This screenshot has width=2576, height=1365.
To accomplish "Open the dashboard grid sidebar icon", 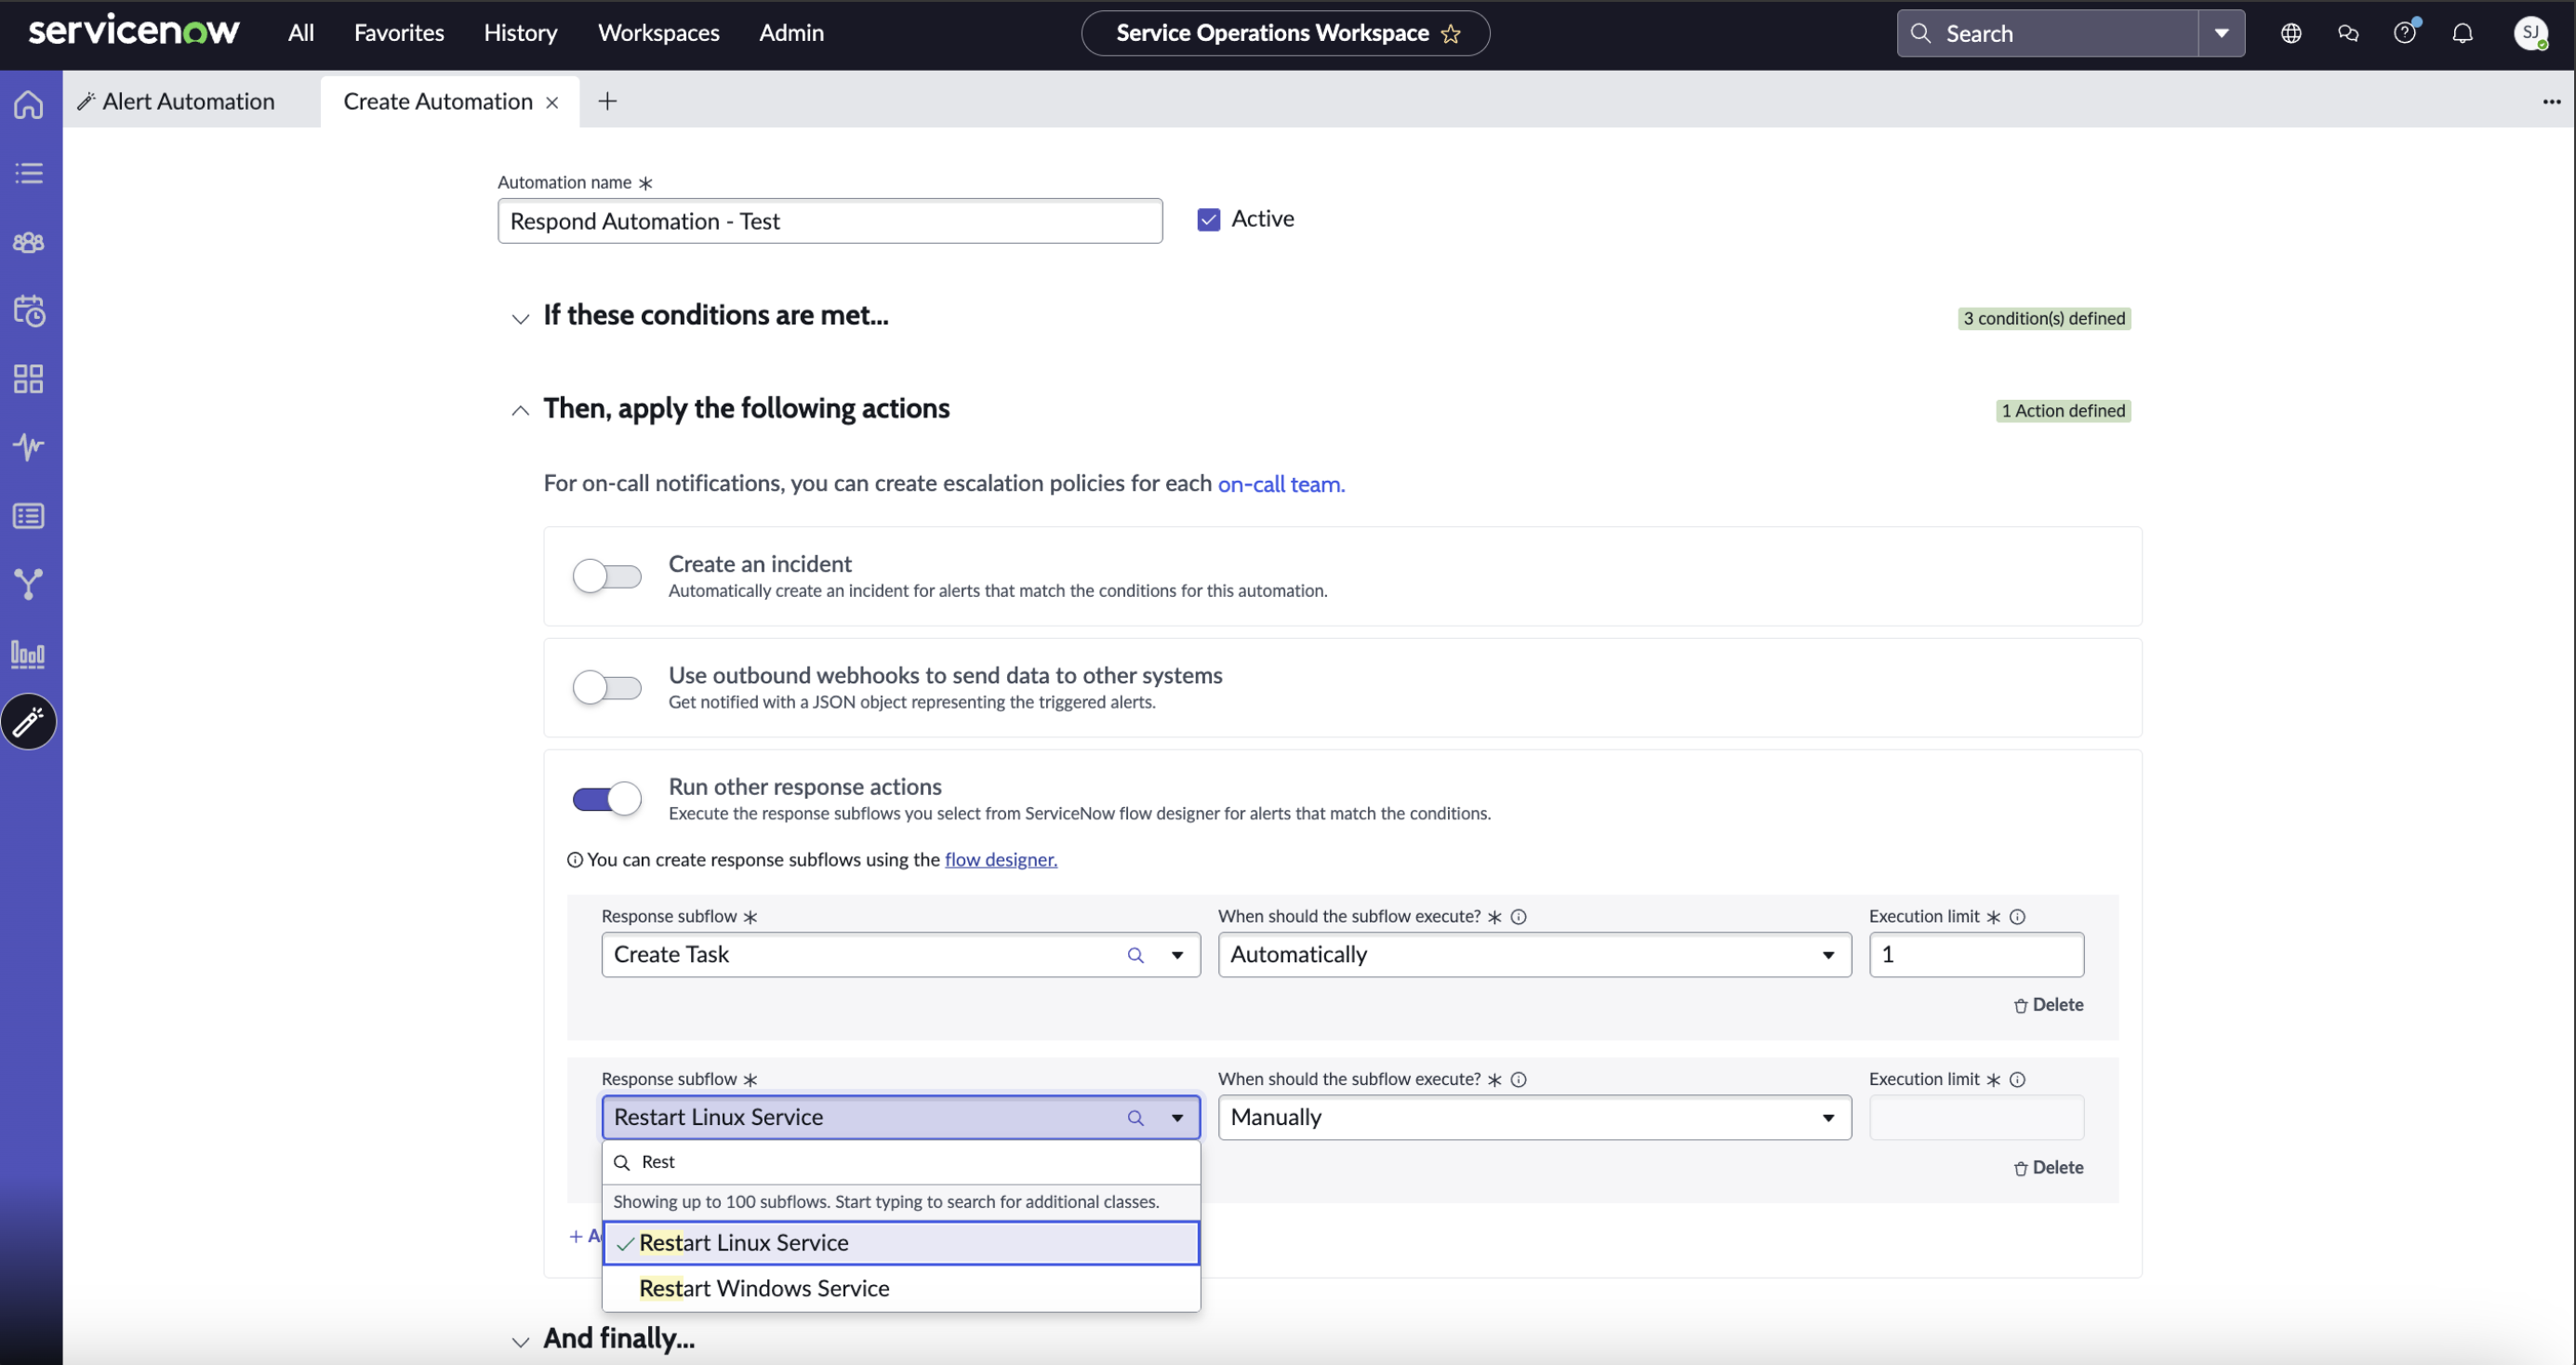I will click(x=29, y=379).
